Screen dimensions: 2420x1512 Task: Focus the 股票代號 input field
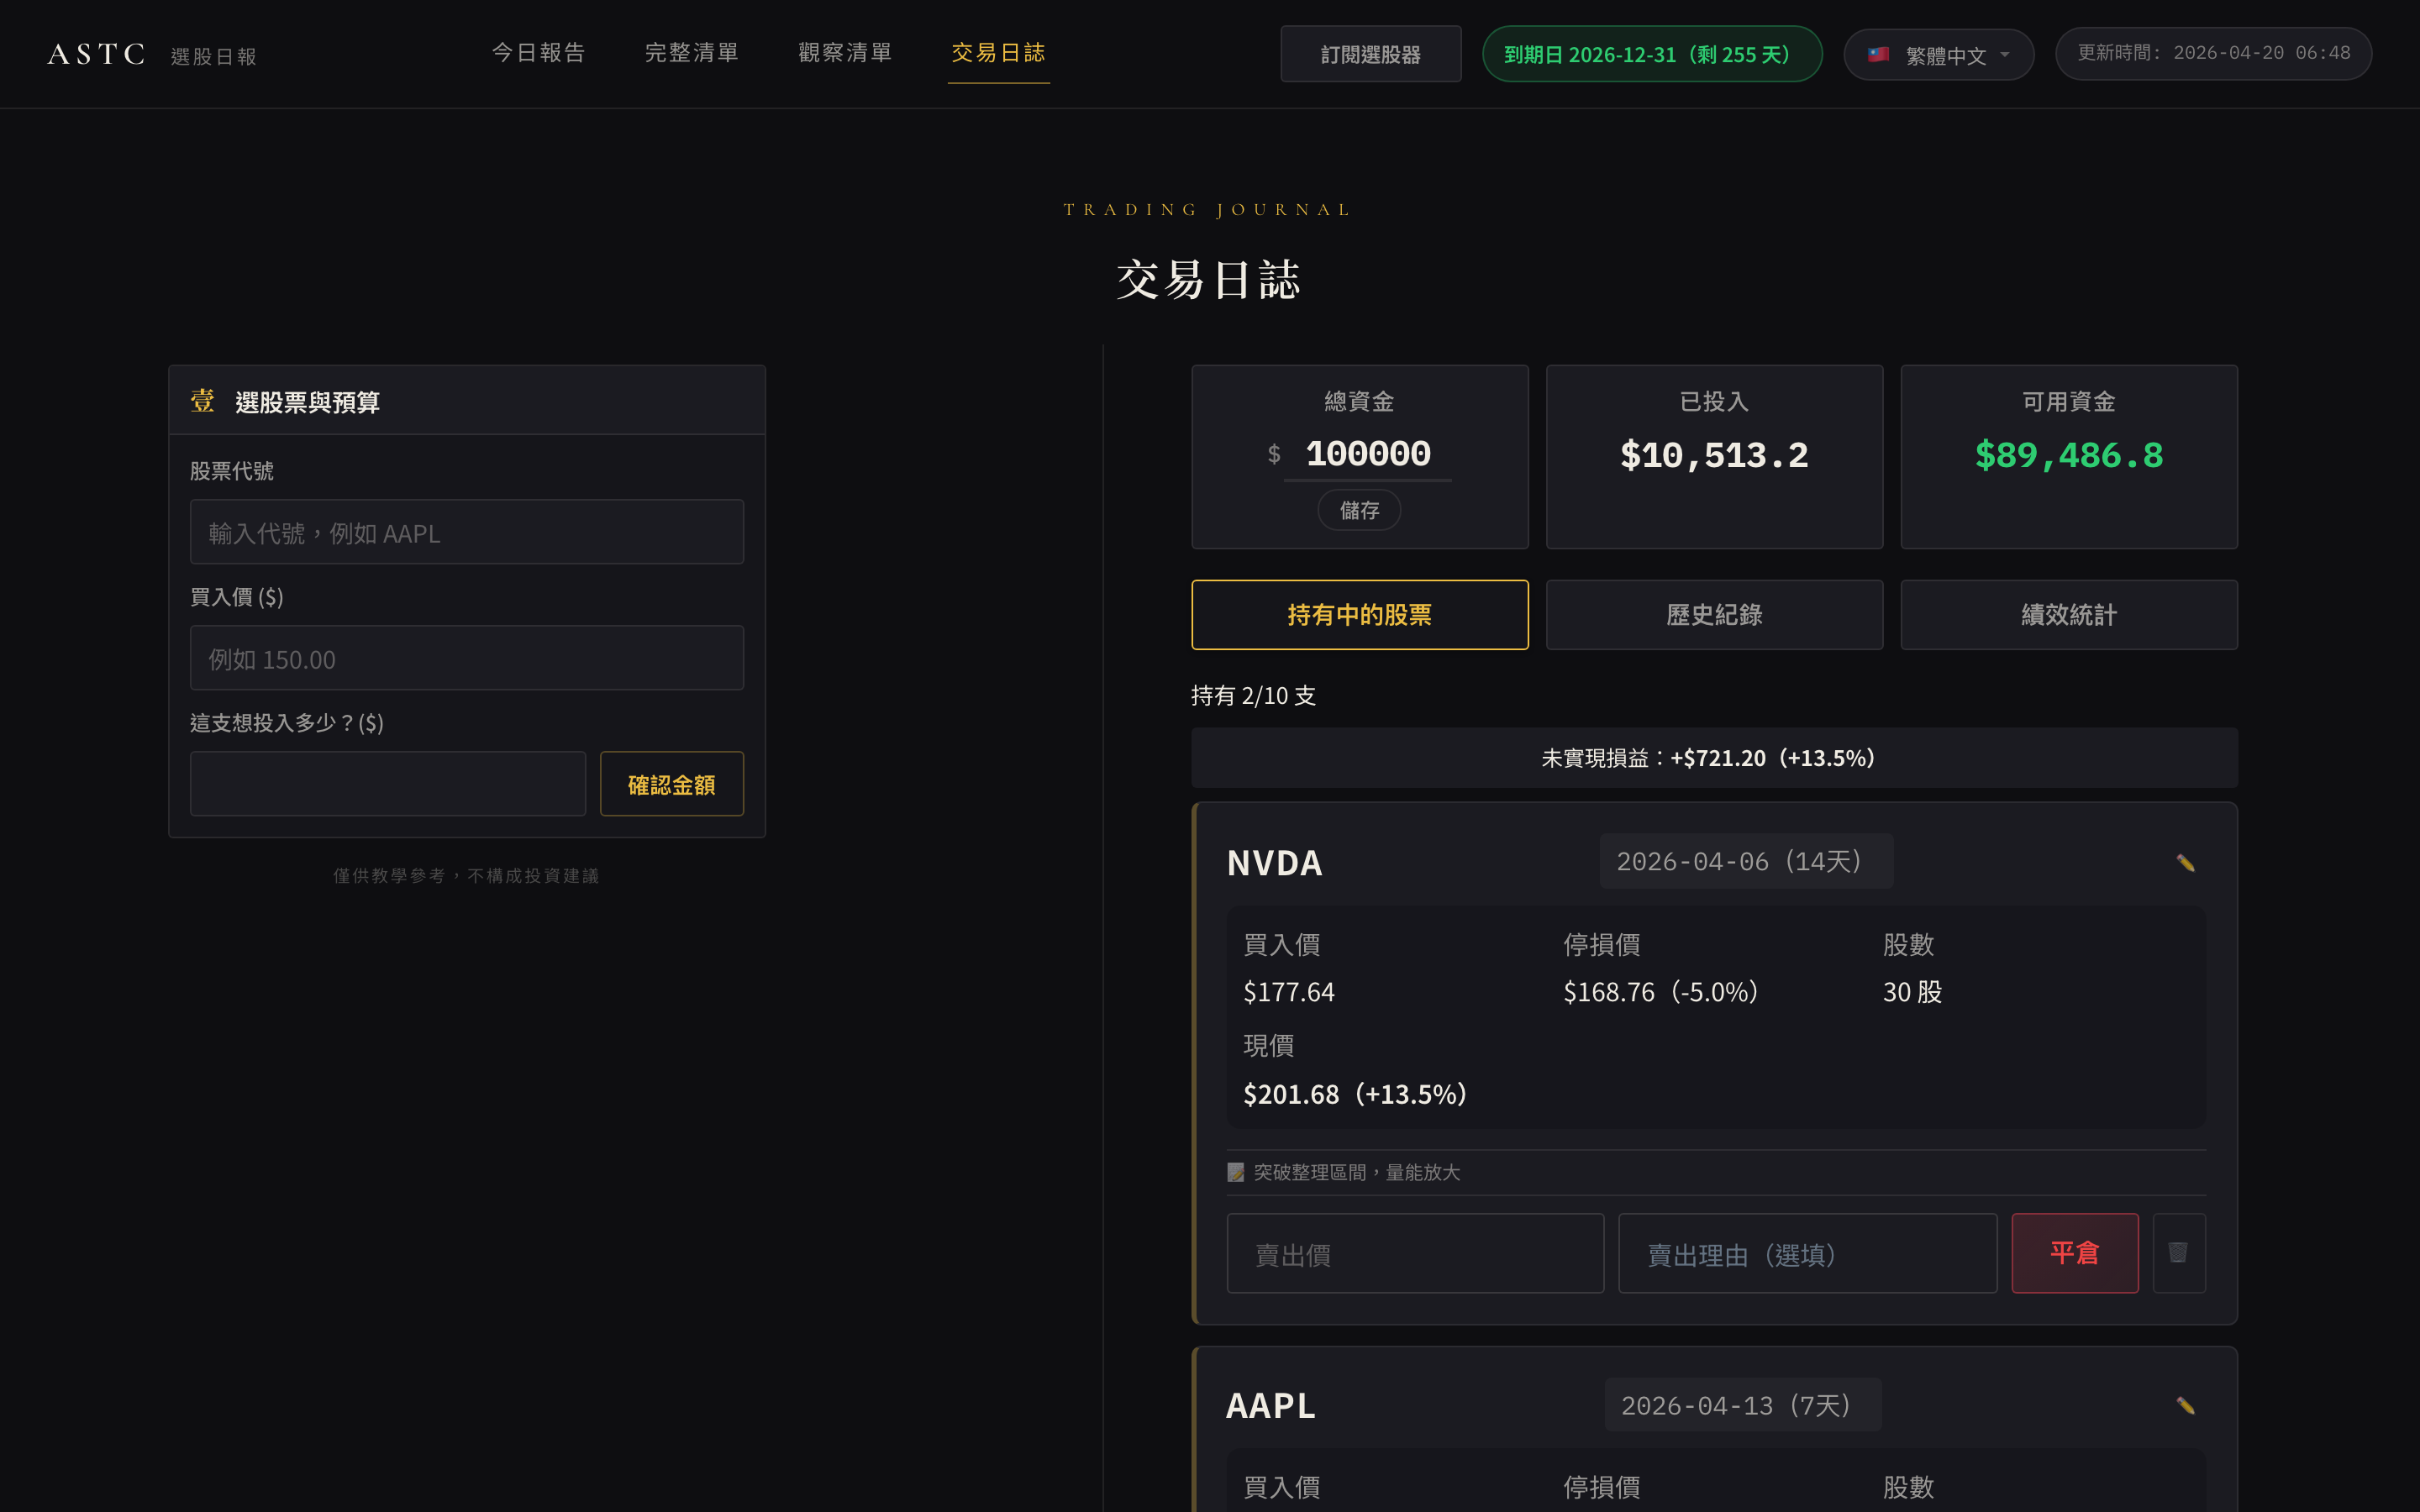click(x=466, y=532)
